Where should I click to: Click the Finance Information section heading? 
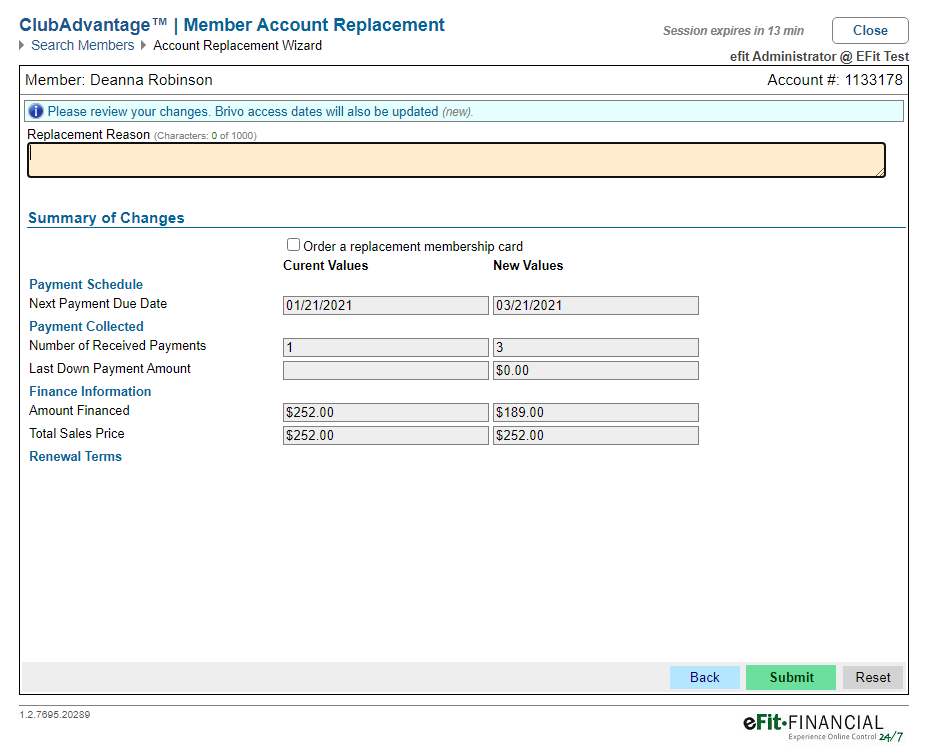tap(90, 392)
